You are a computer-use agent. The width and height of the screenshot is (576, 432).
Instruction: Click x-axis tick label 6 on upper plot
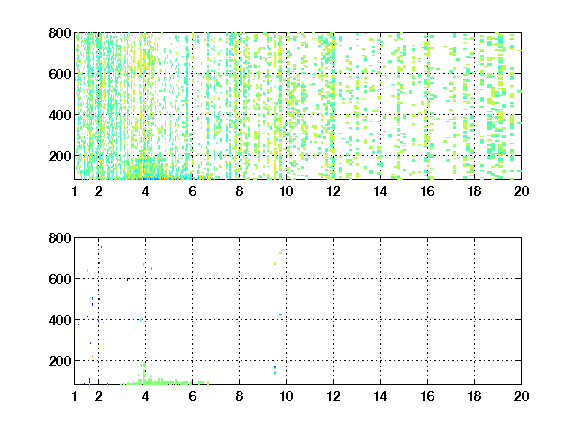pyautogui.click(x=192, y=191)
